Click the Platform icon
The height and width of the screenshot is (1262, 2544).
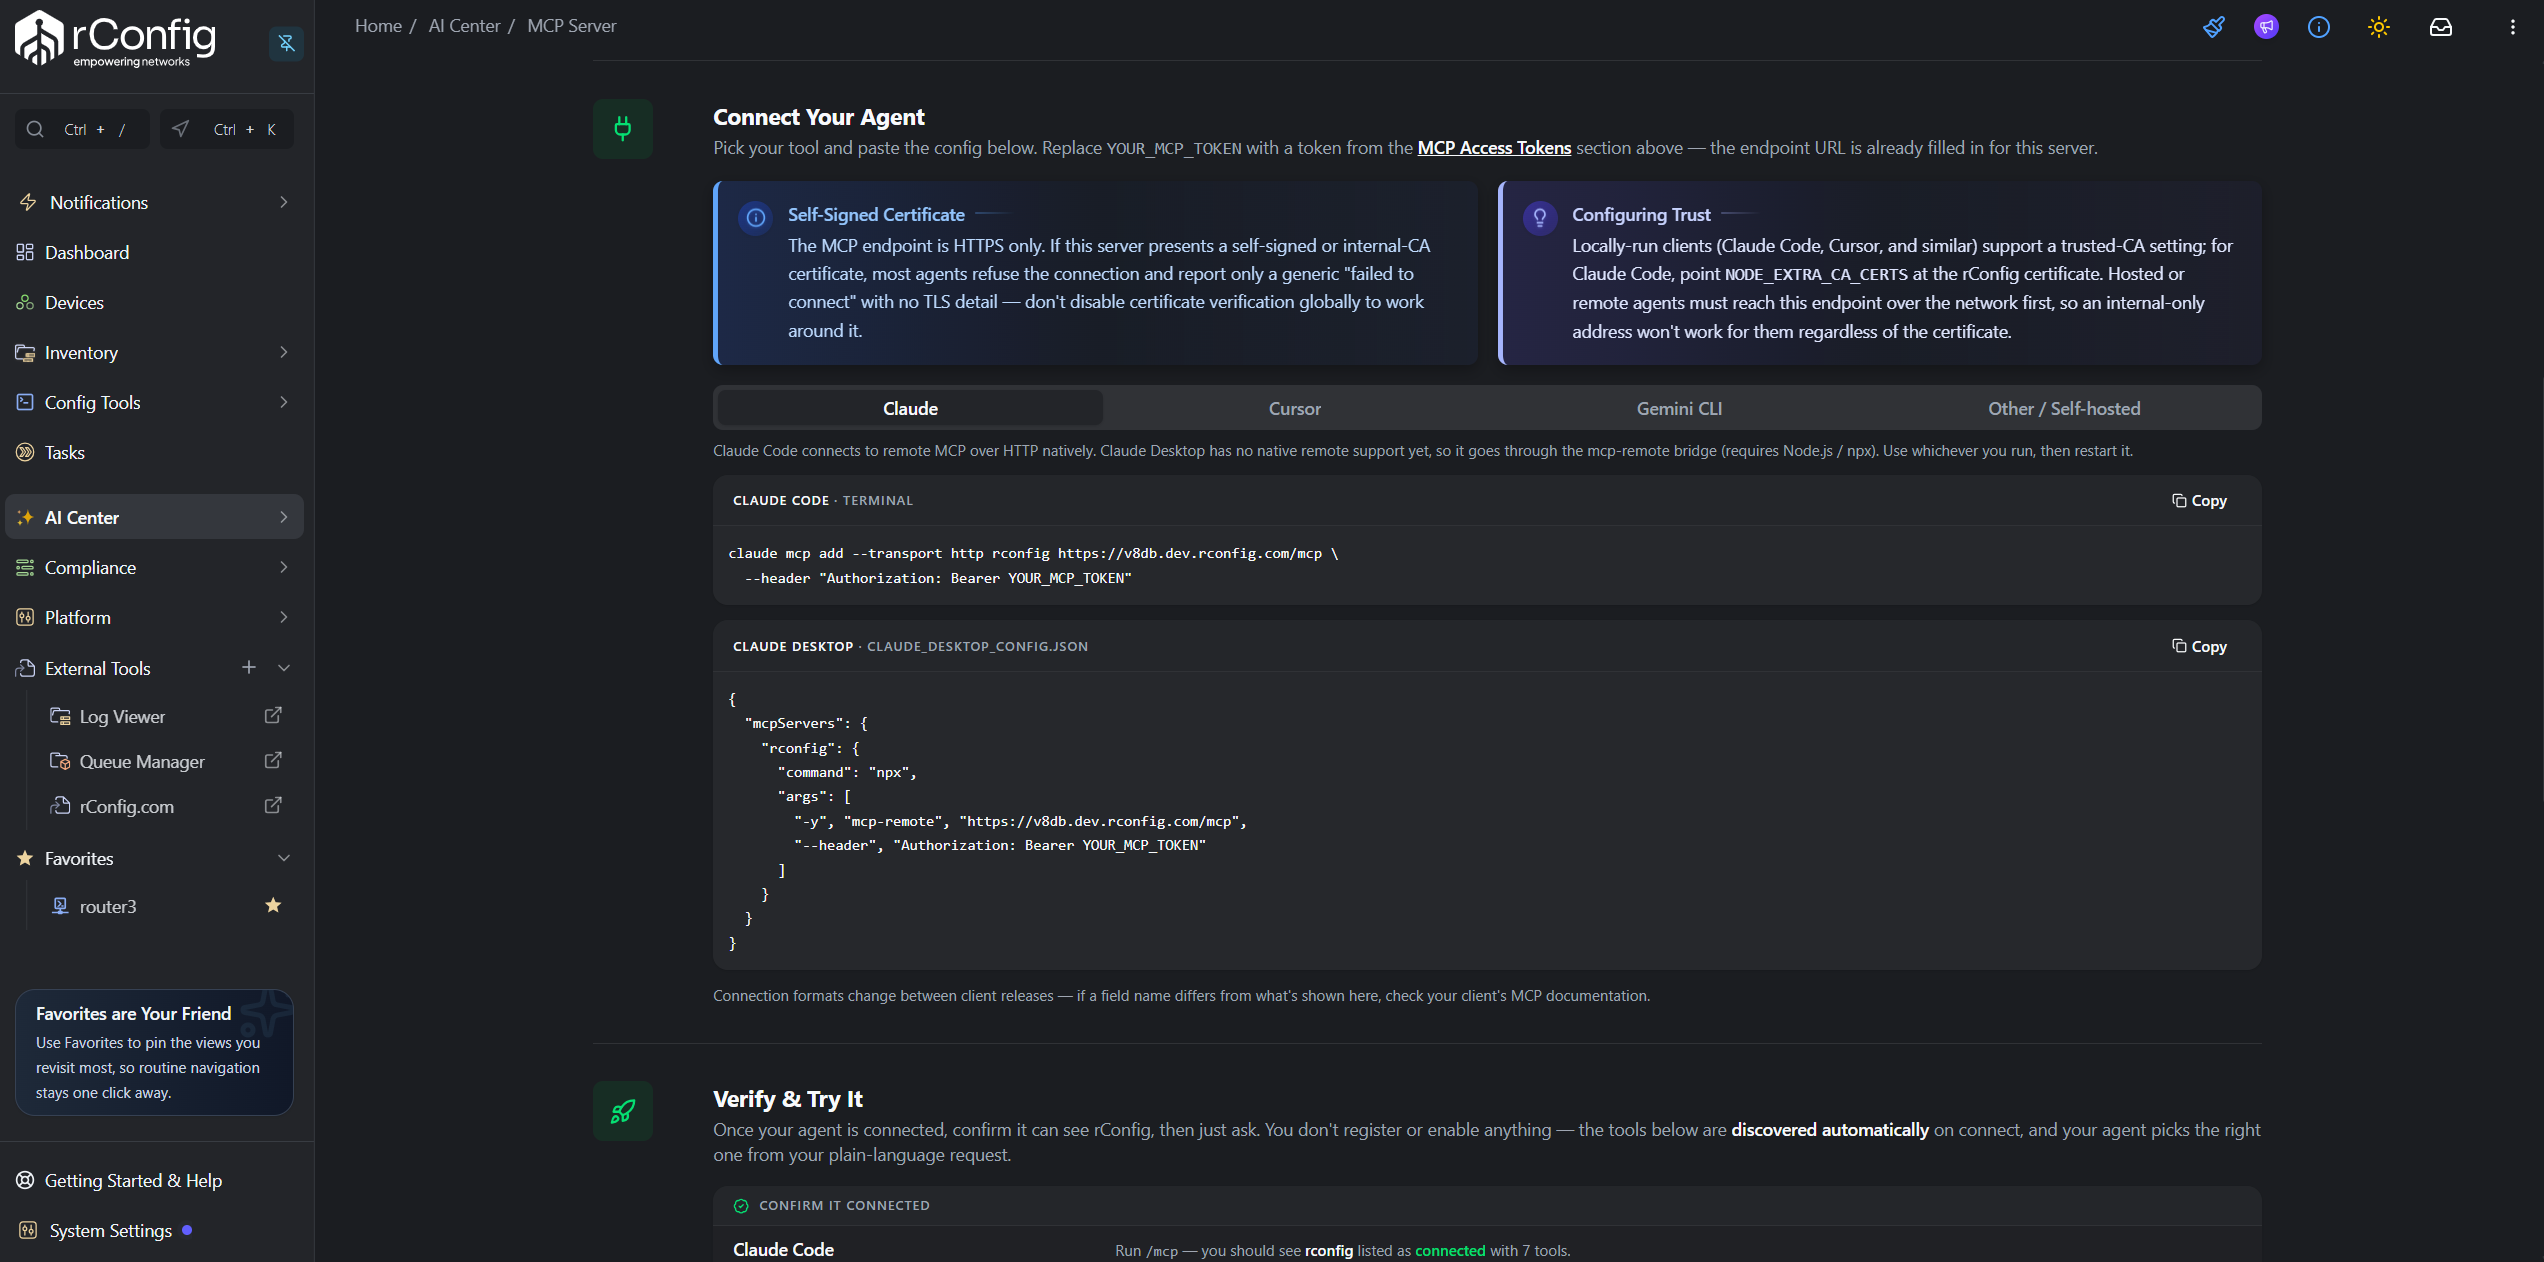pyautogui.click(x=25, y=617)
